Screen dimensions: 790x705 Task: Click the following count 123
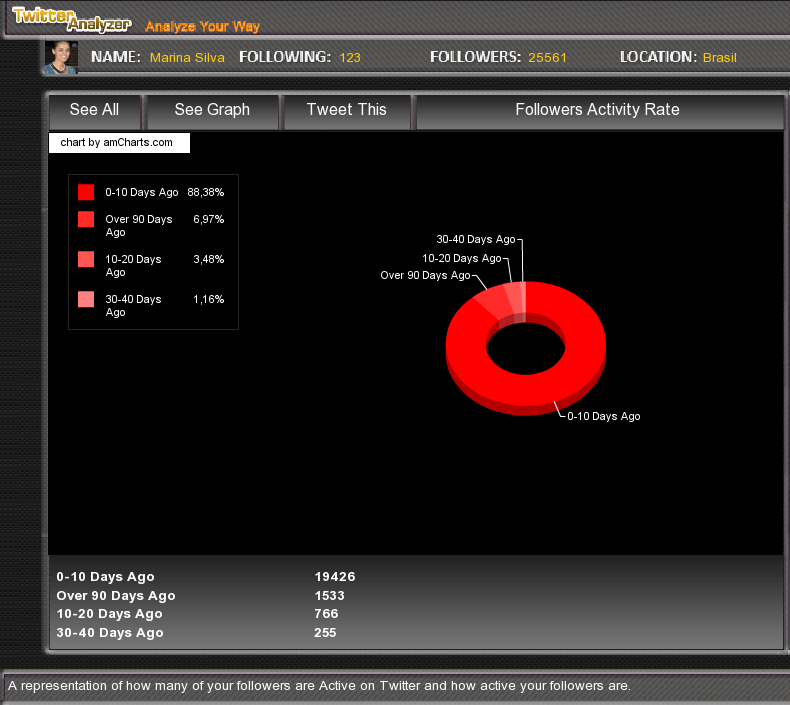click(x=350, y=57)
